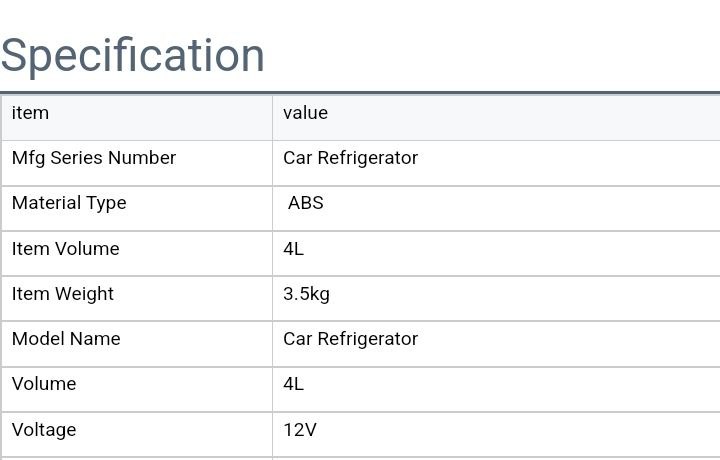Select the Mfg Series Number label
Screen dimensions: 720x460
click(93, 158)
